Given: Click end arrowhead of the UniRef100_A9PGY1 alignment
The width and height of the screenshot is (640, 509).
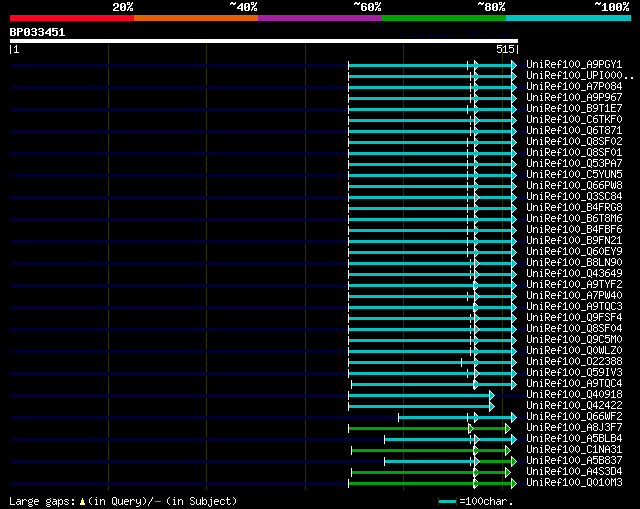Looking at the screenshot, I should 514,64.
